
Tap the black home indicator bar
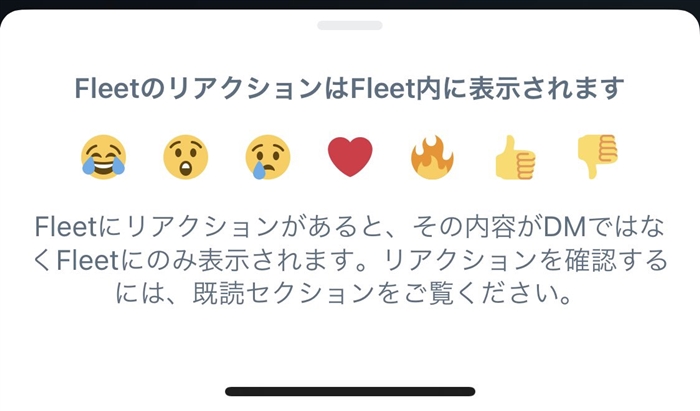pyautogui.click(x=350, y=391)
